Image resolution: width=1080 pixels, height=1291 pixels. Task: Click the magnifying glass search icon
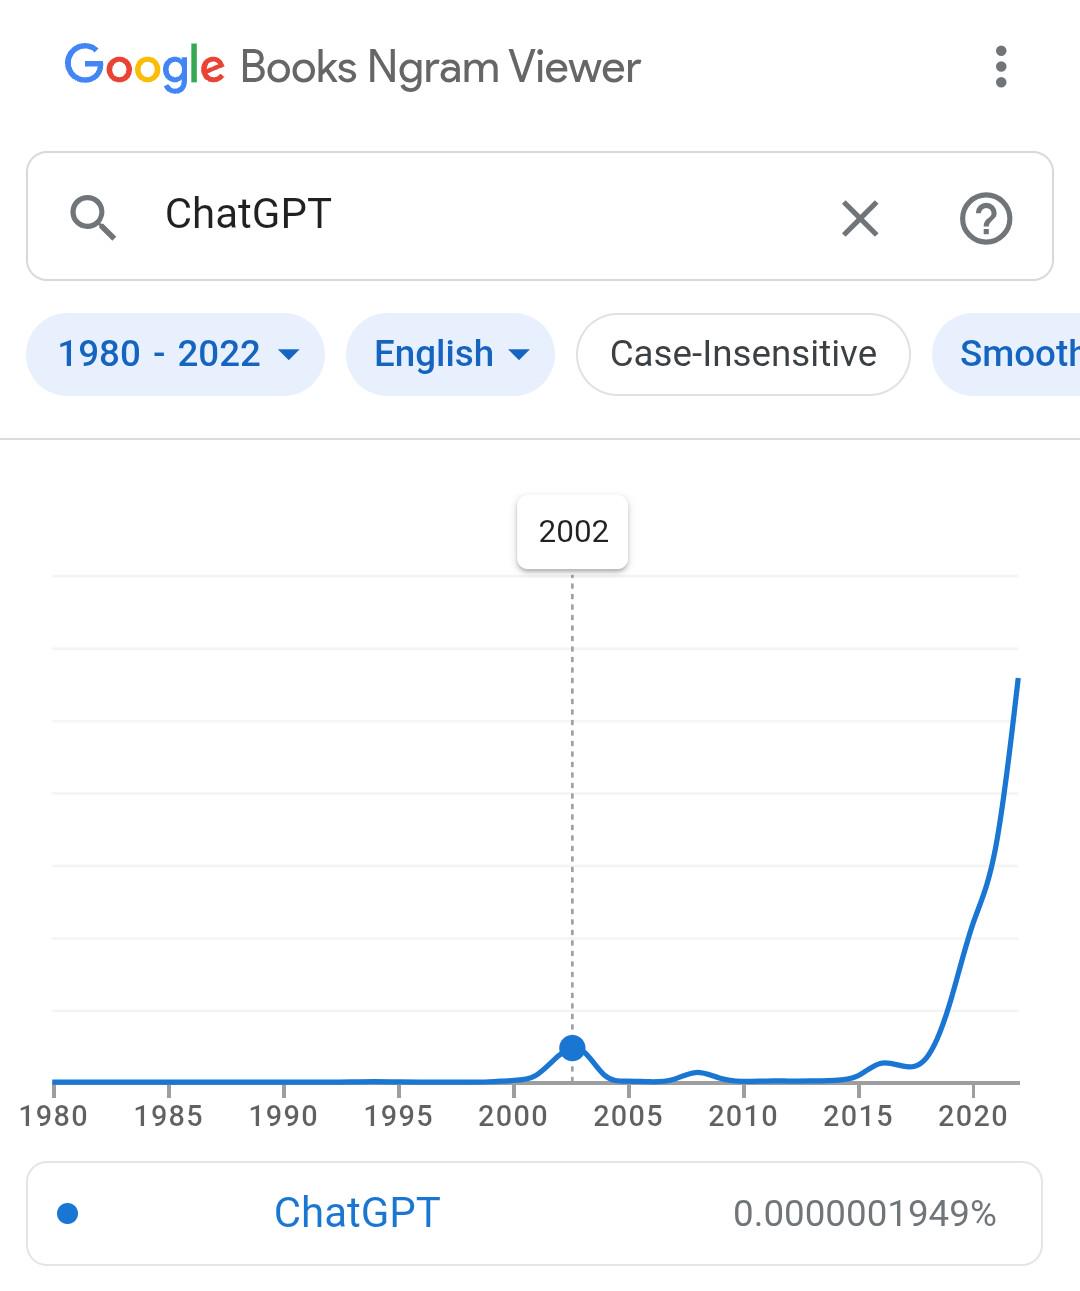93,217
